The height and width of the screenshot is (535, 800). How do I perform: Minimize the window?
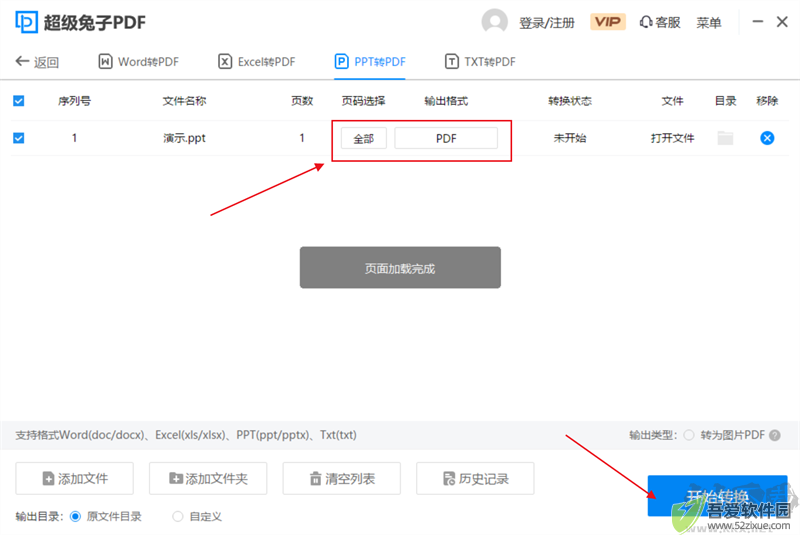coord(758,21)
